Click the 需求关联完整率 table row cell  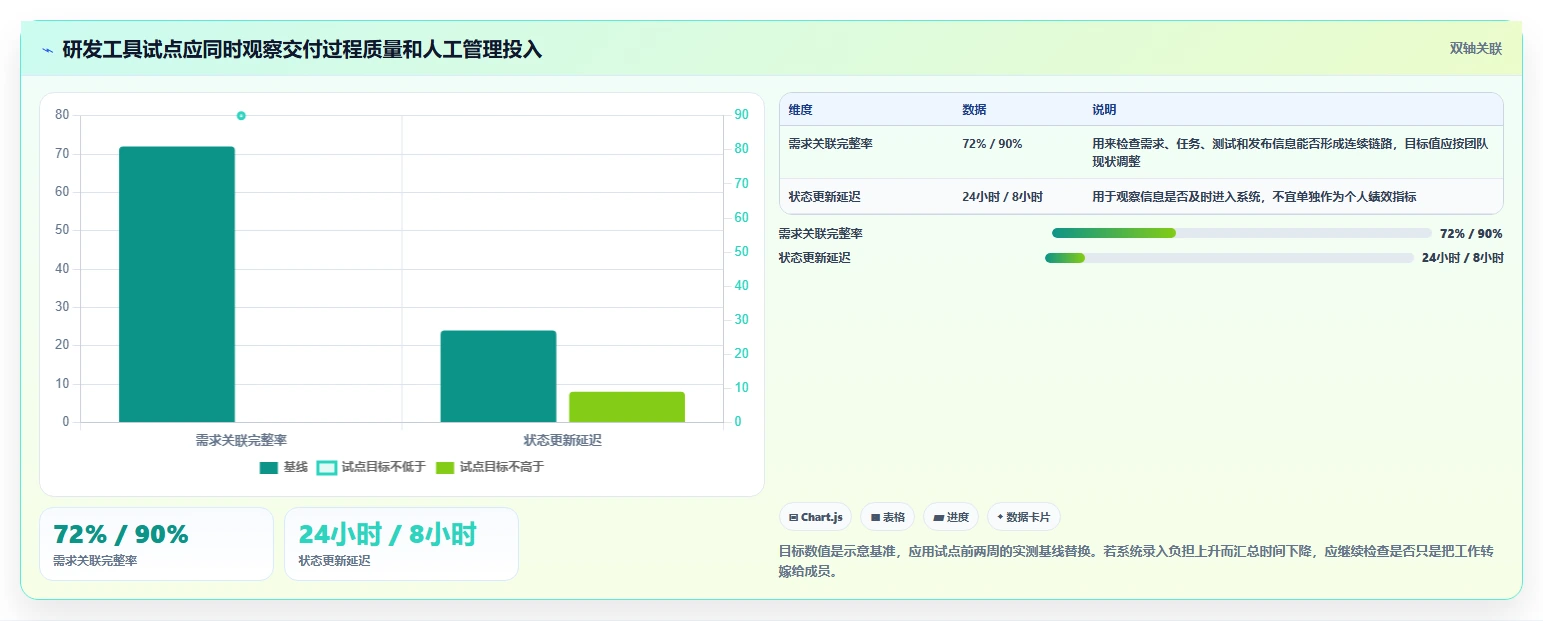(x=830, y=144)
